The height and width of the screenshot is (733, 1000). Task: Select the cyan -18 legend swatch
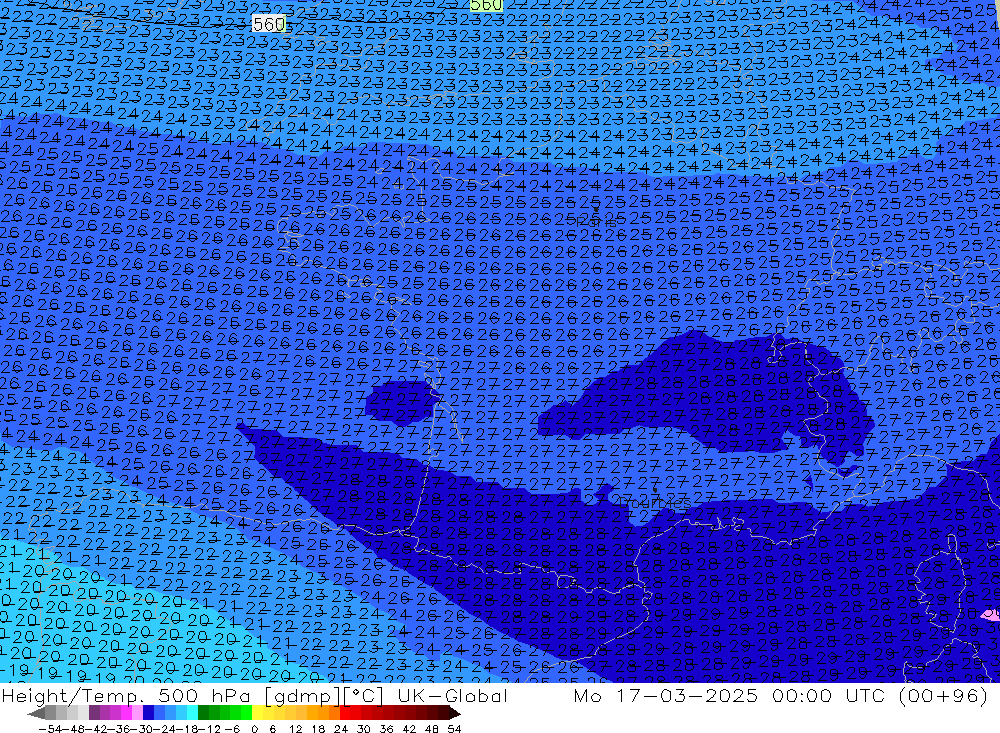click(x=192, y=713)
